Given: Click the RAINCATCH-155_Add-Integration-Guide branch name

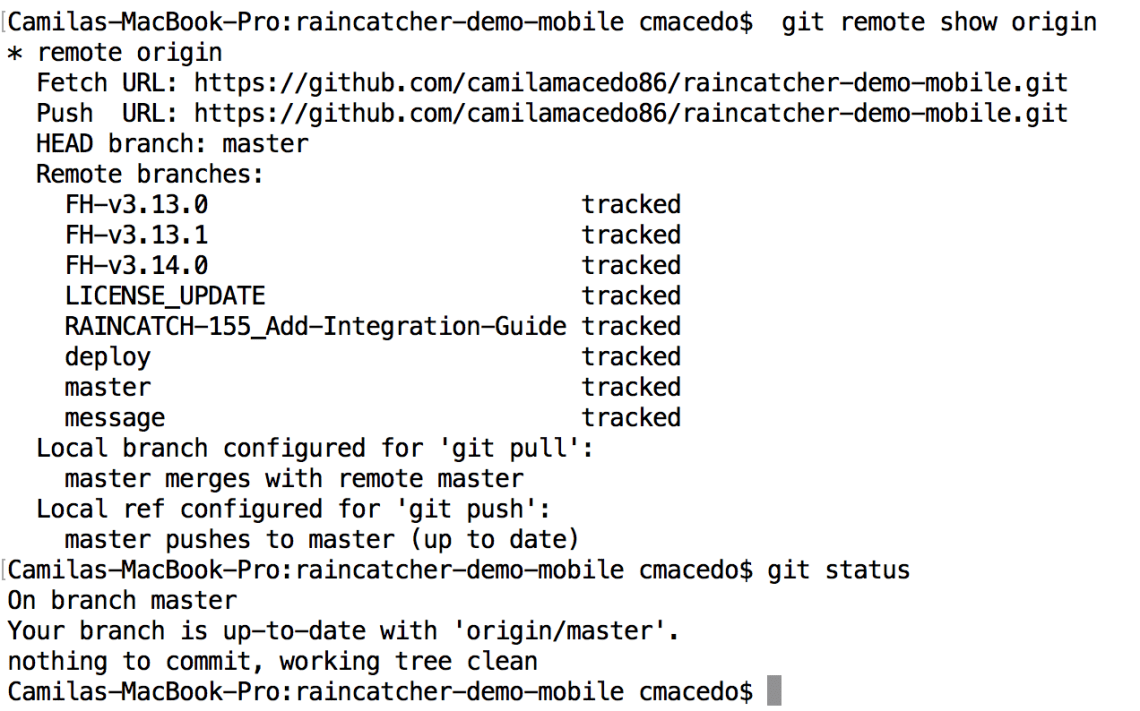Looking at the screenshot, I should coord(315,326).
